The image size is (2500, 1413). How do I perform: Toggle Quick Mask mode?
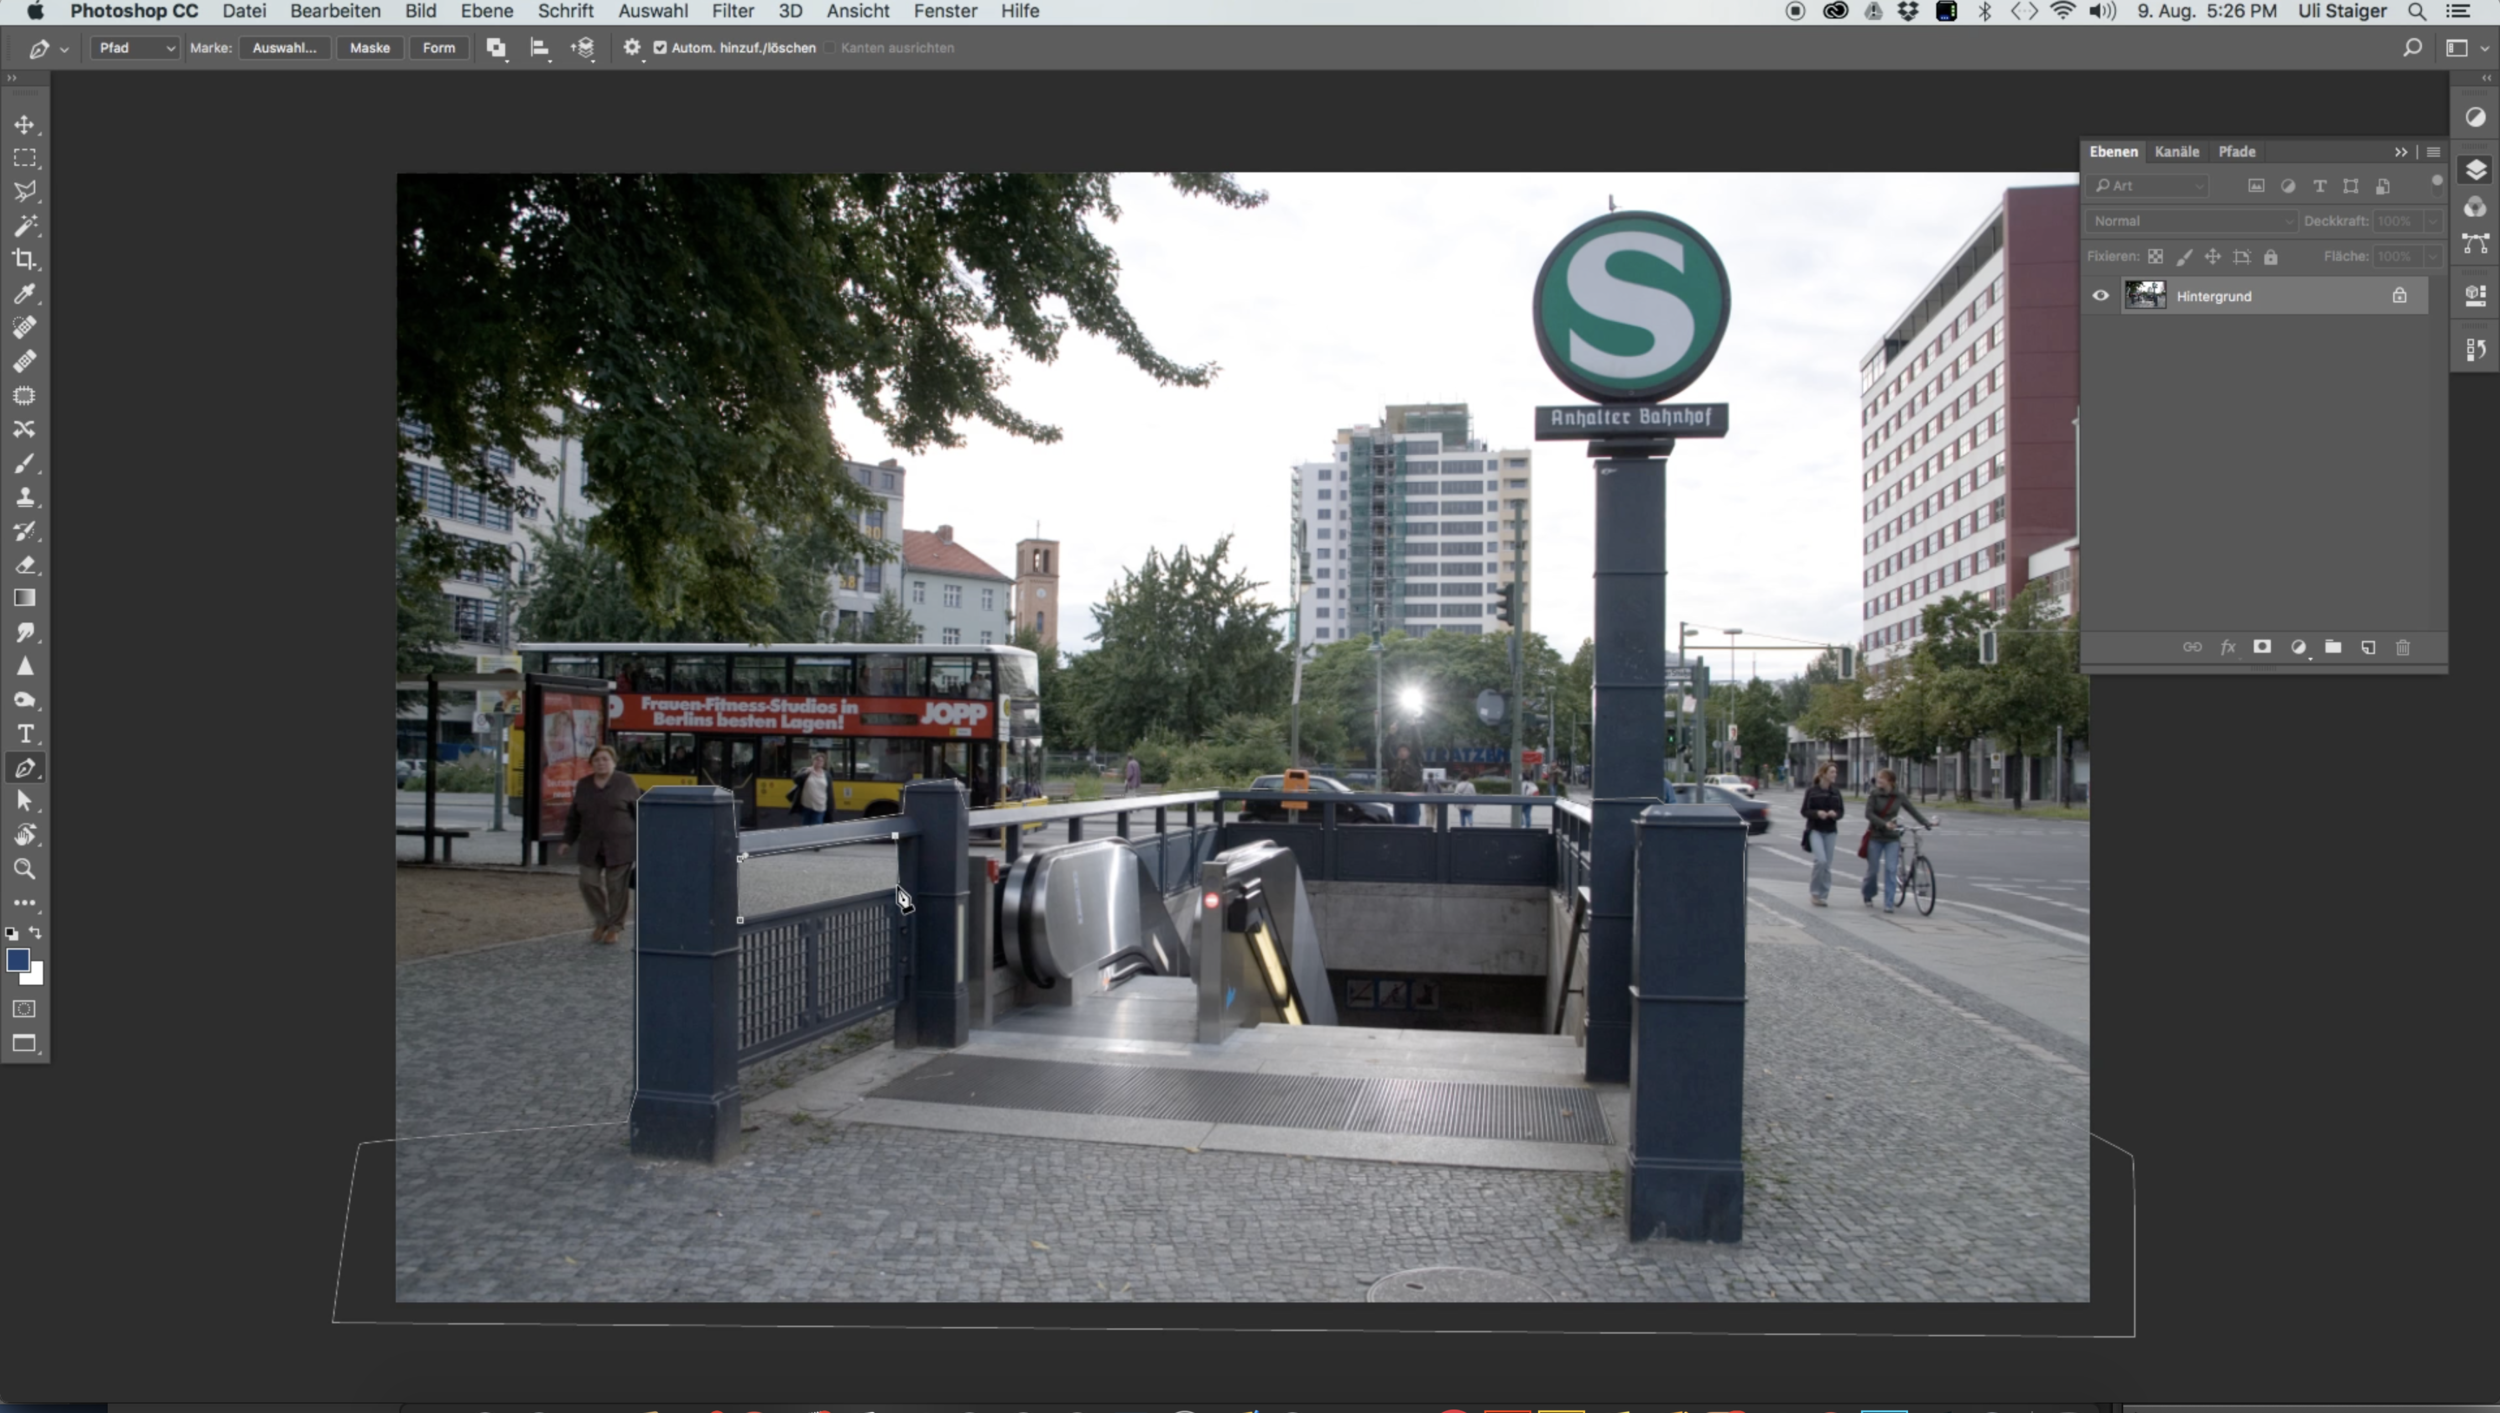(x=25, y=1009)
